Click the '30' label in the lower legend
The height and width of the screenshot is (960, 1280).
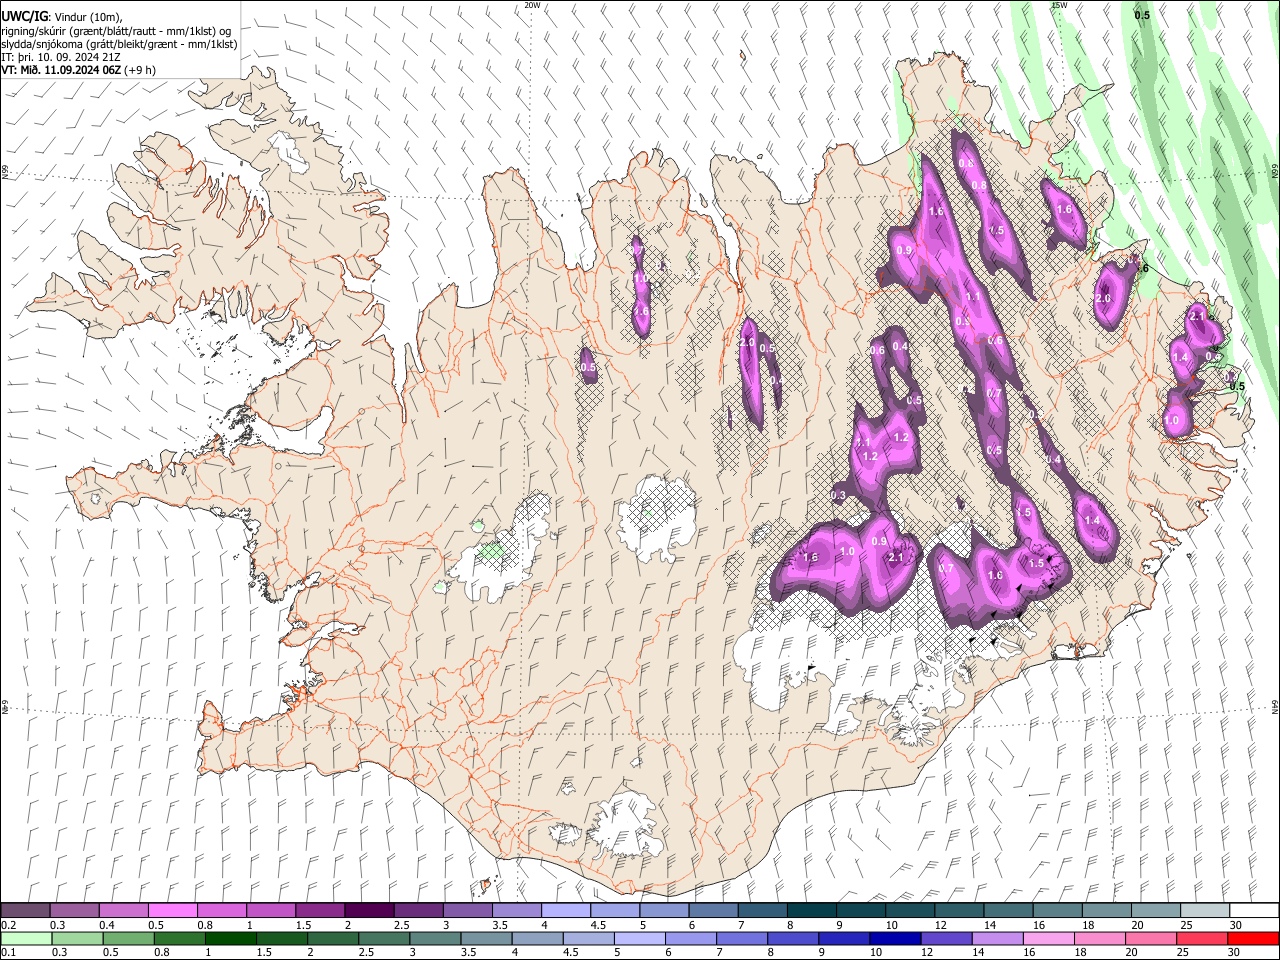1236,953
